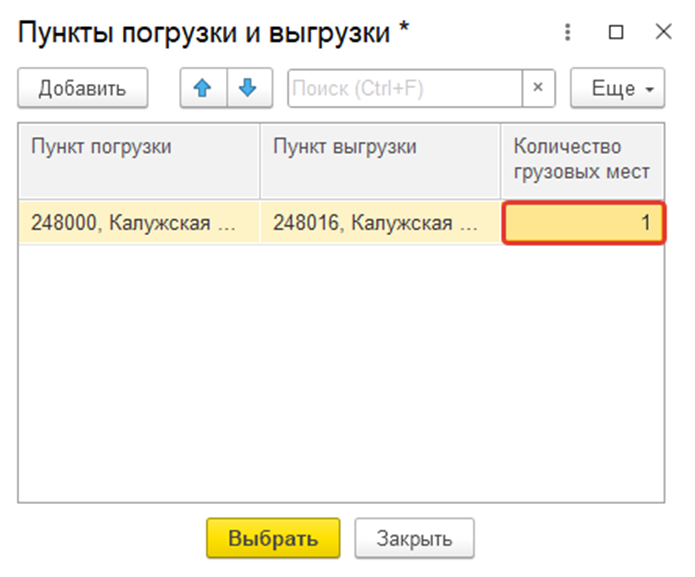Viewport: 695px width, 577px height.
Task: Confirm the selection with the yellow Выбрать button
Action: coord(273,538)
